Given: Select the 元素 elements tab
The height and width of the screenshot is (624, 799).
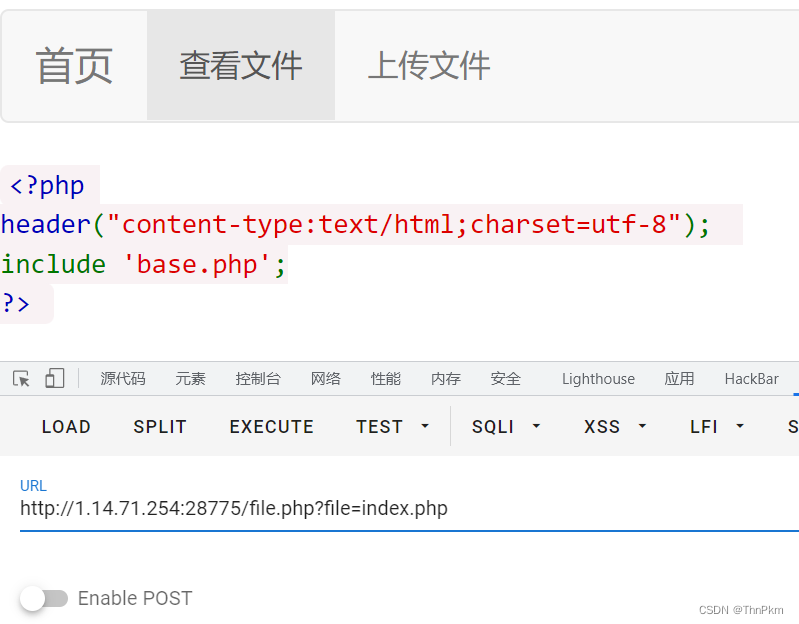Looking at the screenshot, I should point(190,379).
